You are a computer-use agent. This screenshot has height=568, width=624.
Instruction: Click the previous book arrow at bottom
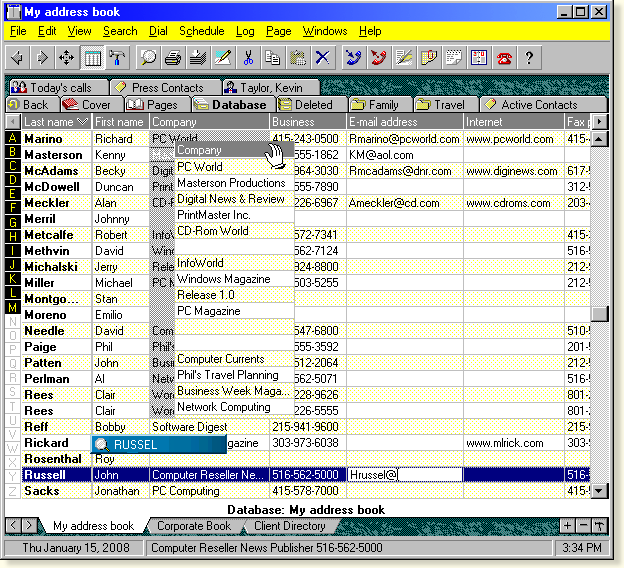tap(13, 525)
